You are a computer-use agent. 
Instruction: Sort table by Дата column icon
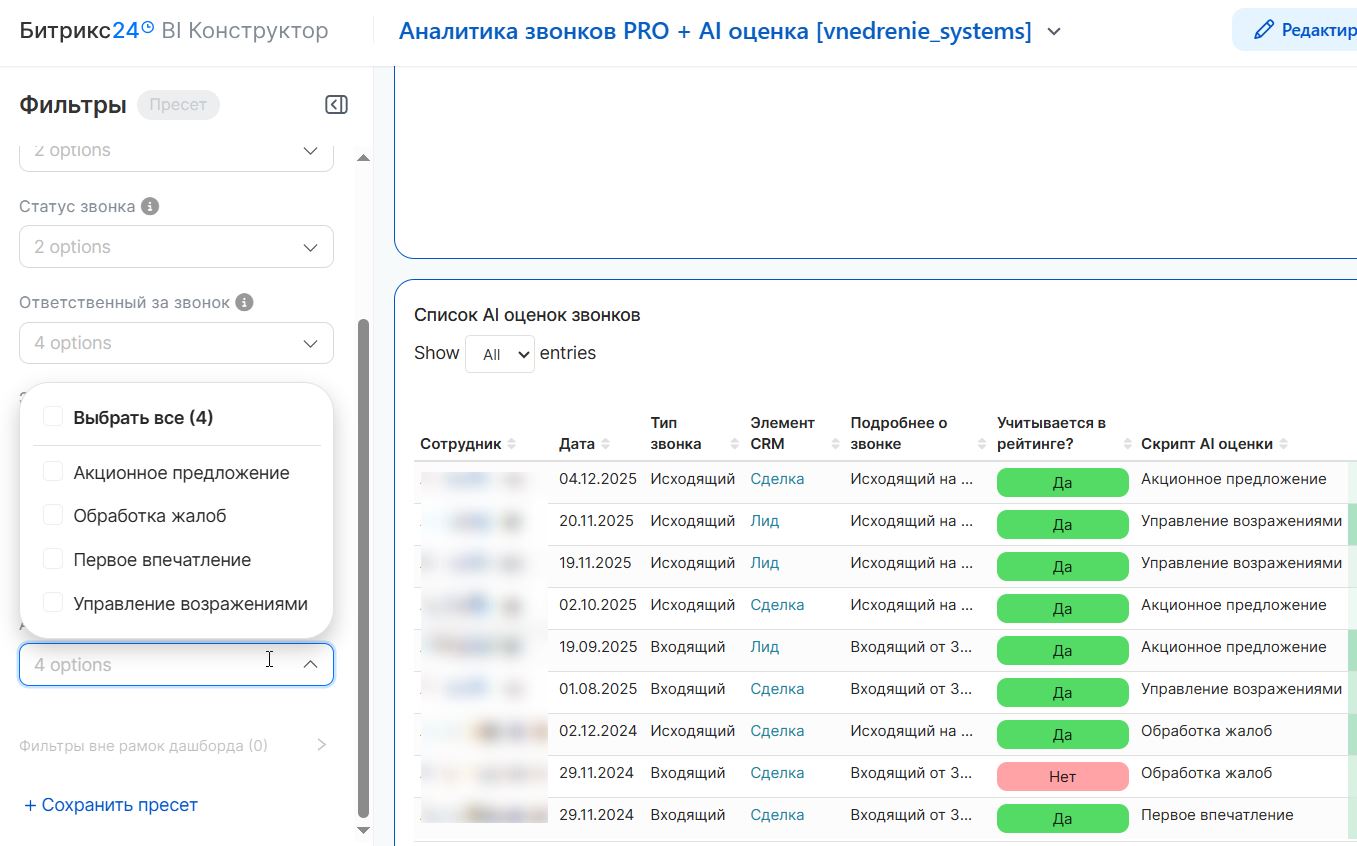click(605, 444)
